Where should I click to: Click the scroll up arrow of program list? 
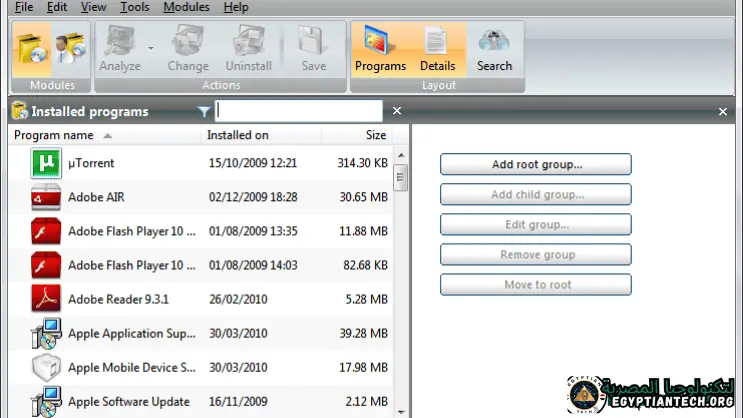pyautogui.click(x=401, y=155)
